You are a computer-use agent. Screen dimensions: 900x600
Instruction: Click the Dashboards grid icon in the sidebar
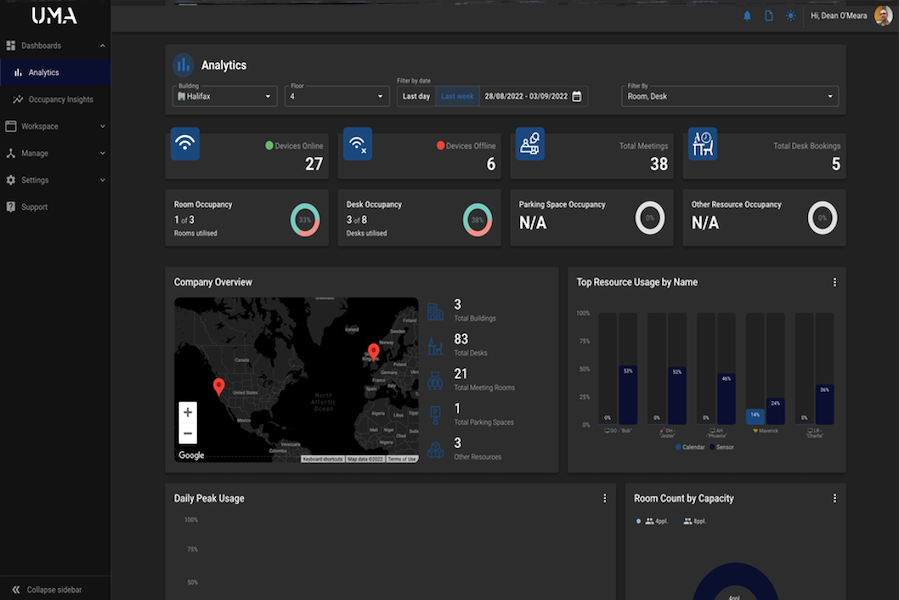pyautogui.click(x=10, y=45)
